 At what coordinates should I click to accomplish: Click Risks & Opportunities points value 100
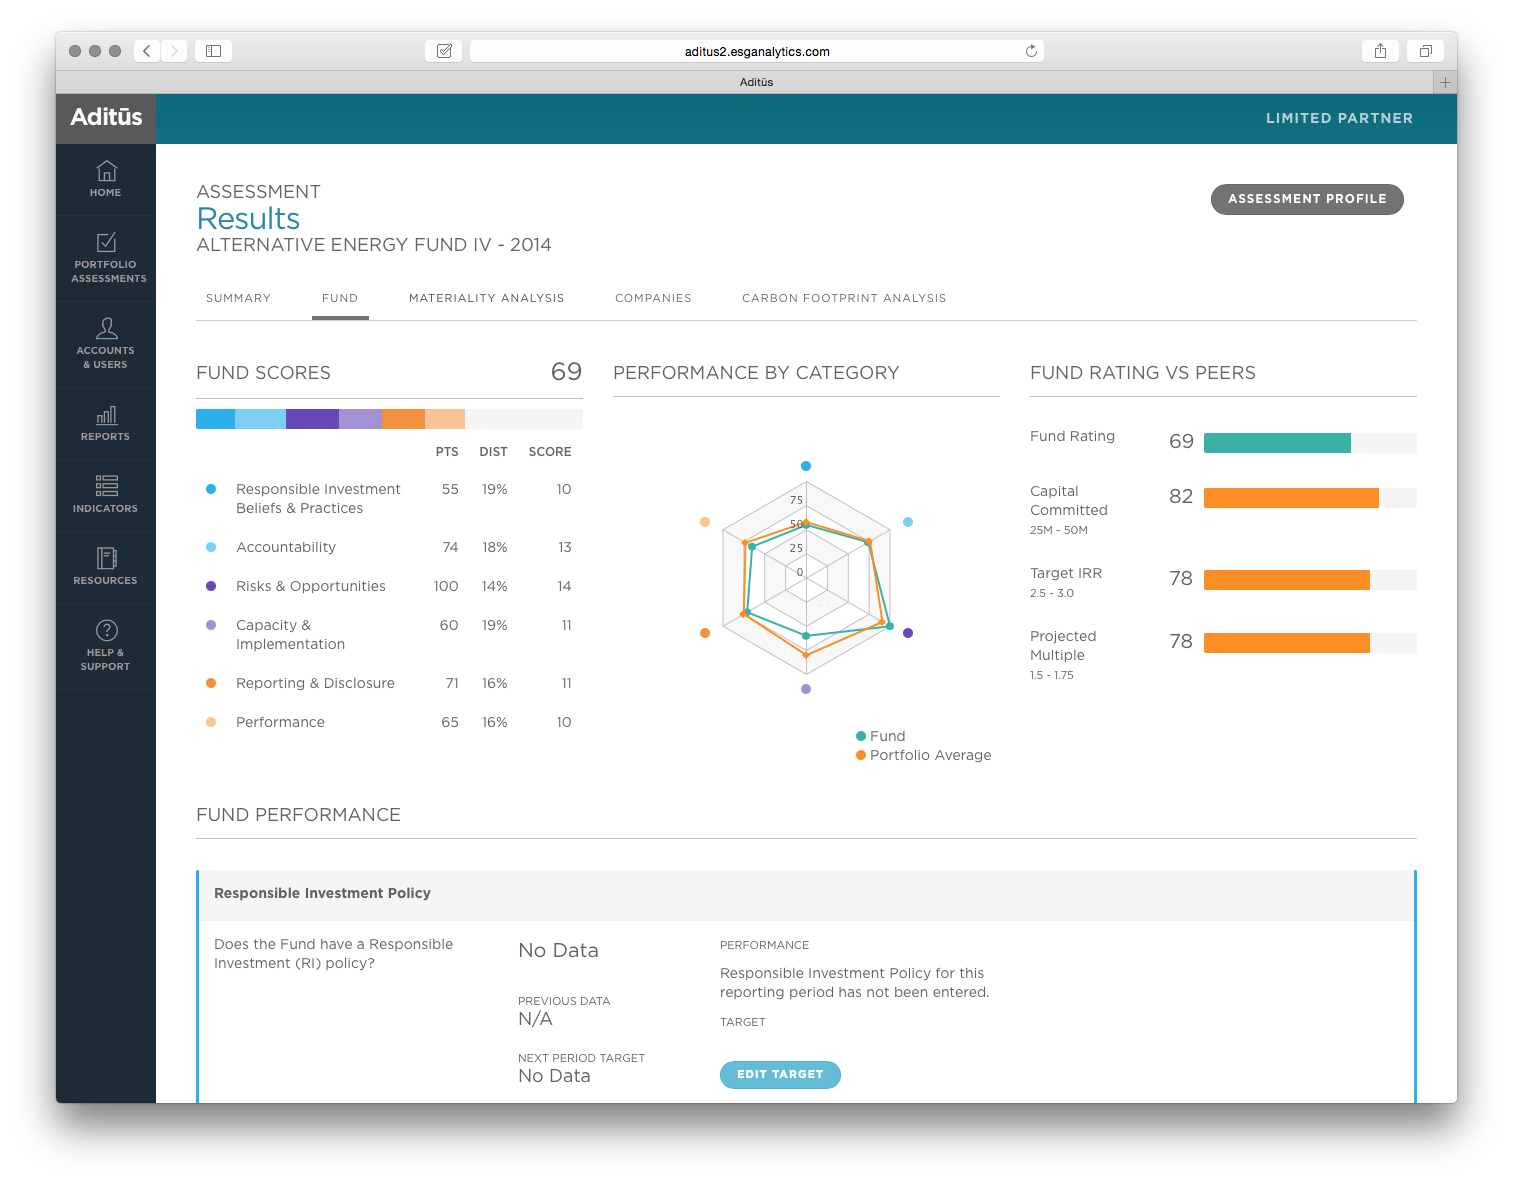446,586
